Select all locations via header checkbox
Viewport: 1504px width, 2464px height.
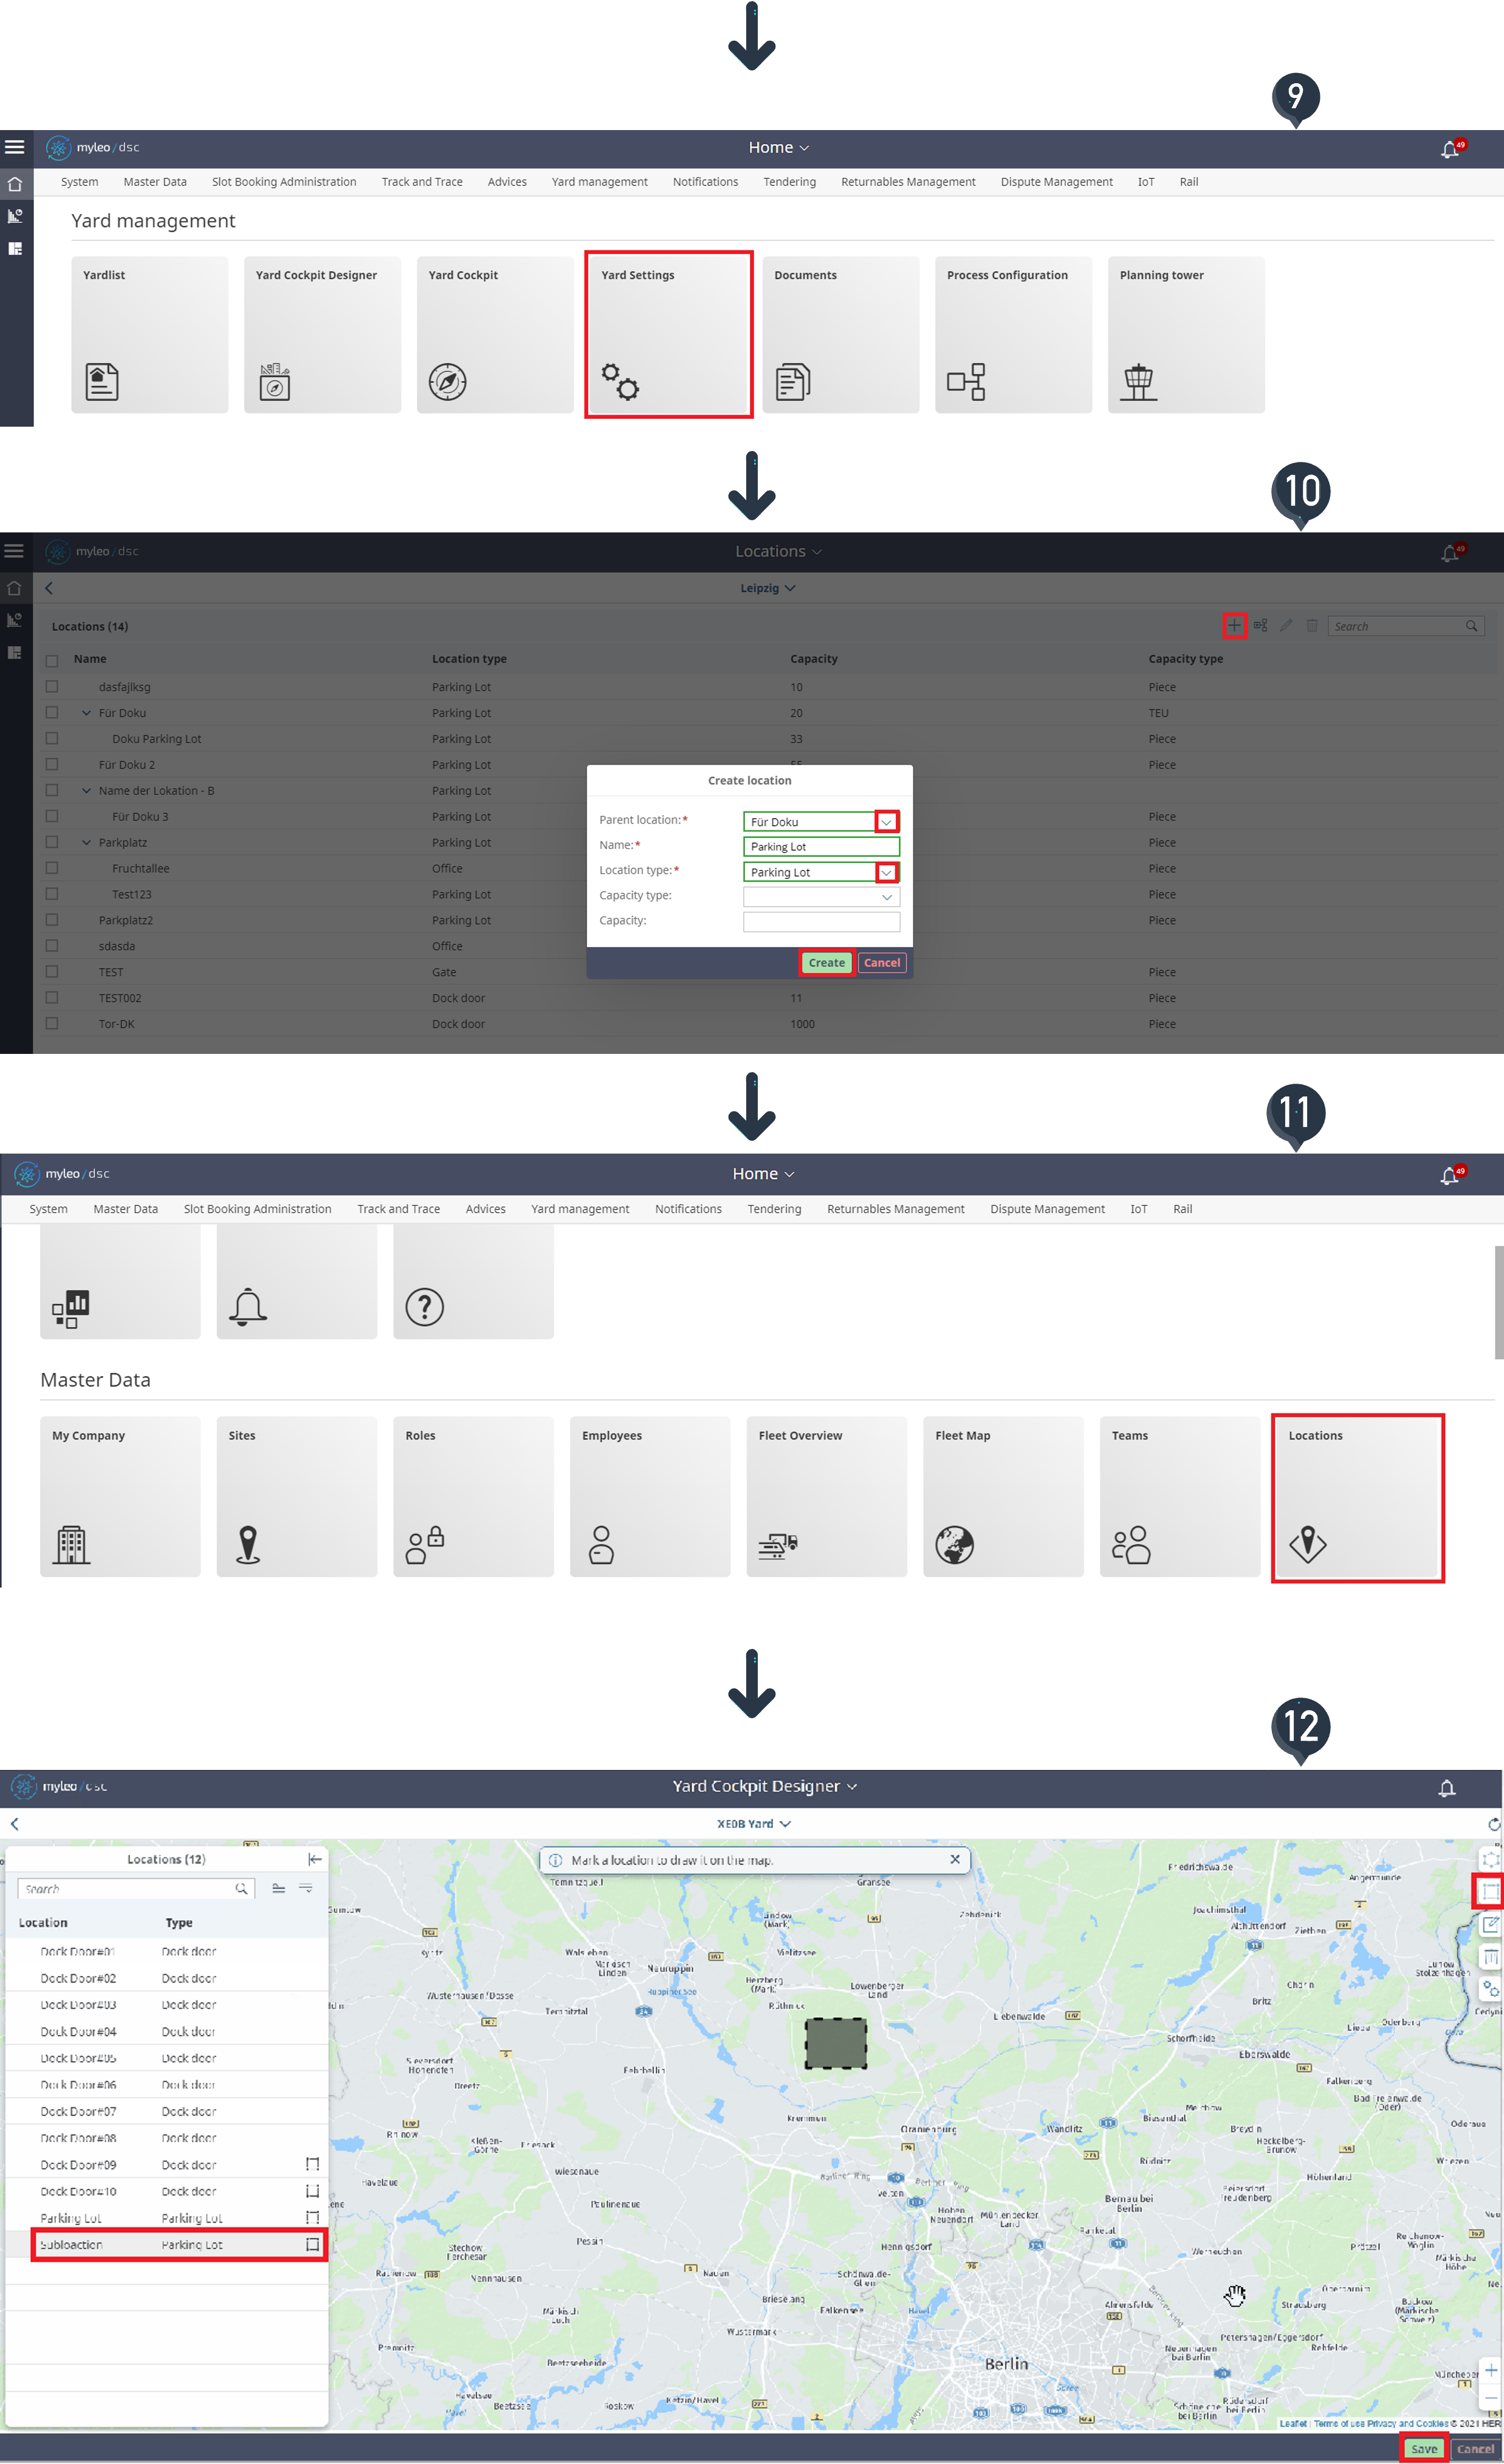point(52,660)
